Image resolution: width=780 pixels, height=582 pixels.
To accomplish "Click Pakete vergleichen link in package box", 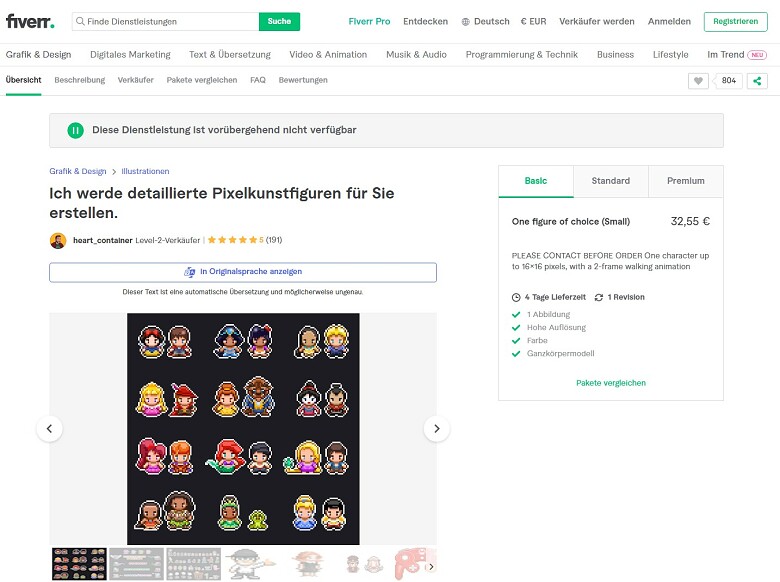I will (x=611, y=383).
